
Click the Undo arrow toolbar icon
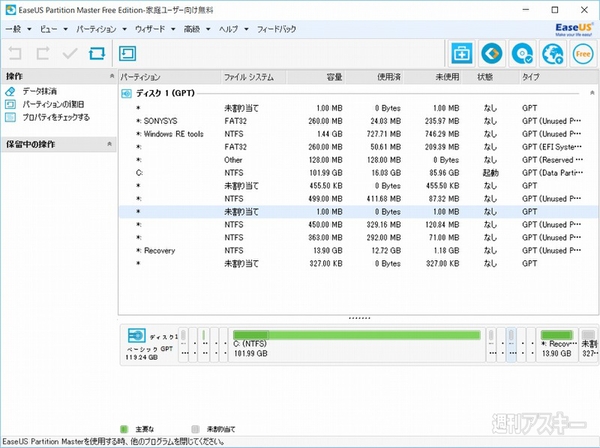(x=15, y=54)
